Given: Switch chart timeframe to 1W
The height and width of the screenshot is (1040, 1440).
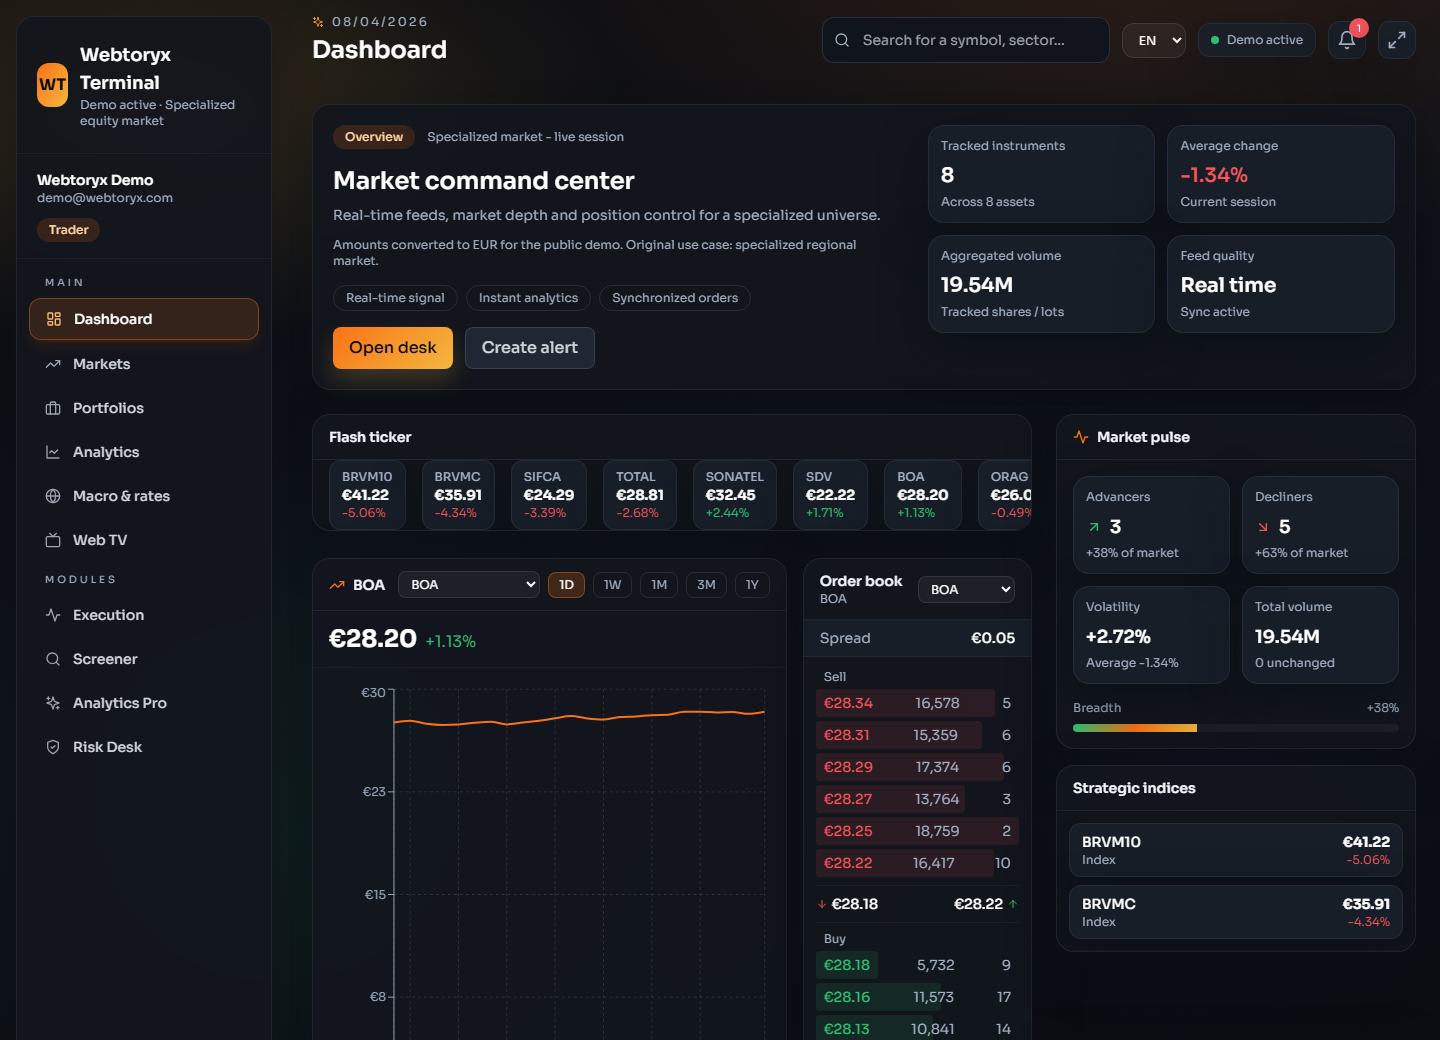Looking at the screenshot, I should point(612,584).
